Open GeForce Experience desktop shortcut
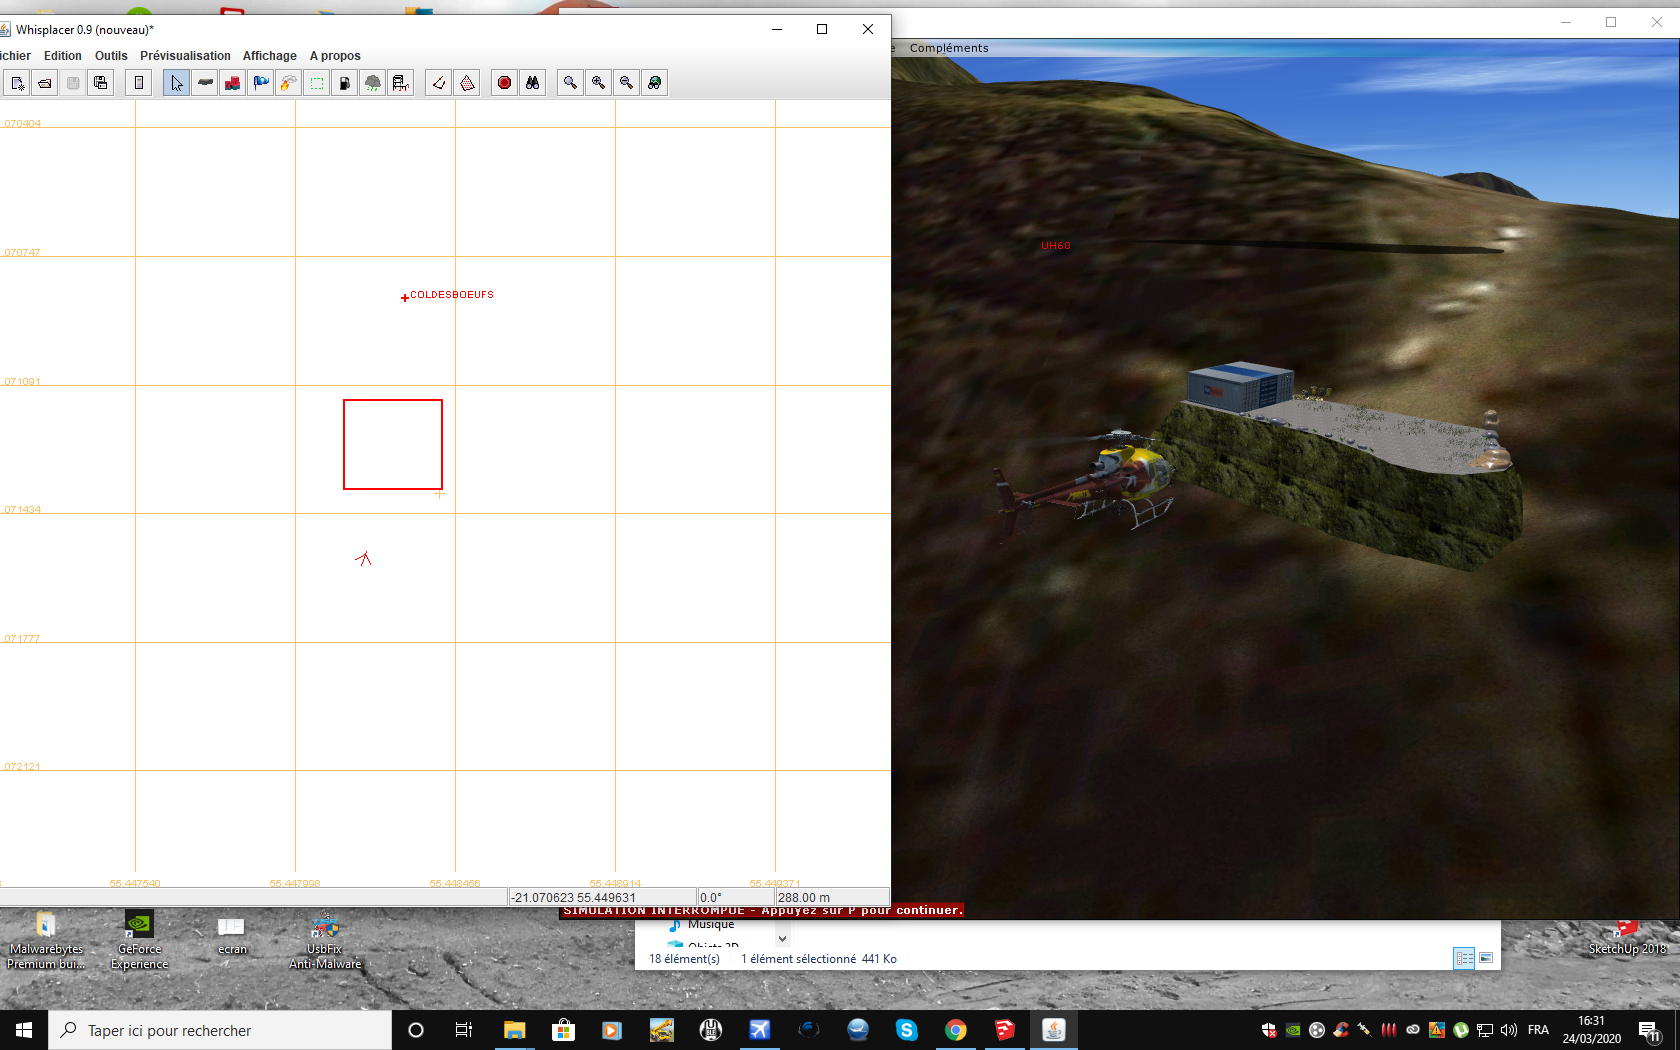The image size is (1680, 1050). [139, 941]
